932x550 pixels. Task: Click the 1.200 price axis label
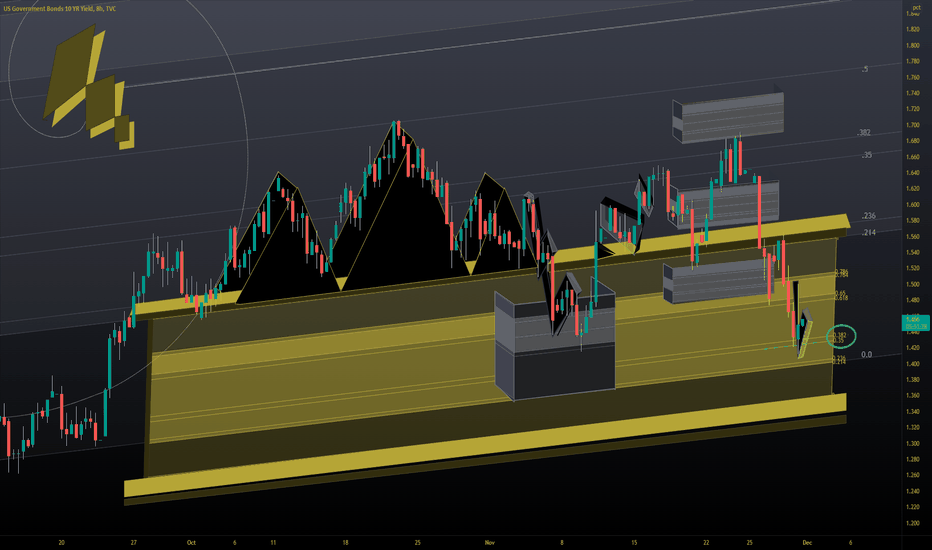[x=912, y=523]
